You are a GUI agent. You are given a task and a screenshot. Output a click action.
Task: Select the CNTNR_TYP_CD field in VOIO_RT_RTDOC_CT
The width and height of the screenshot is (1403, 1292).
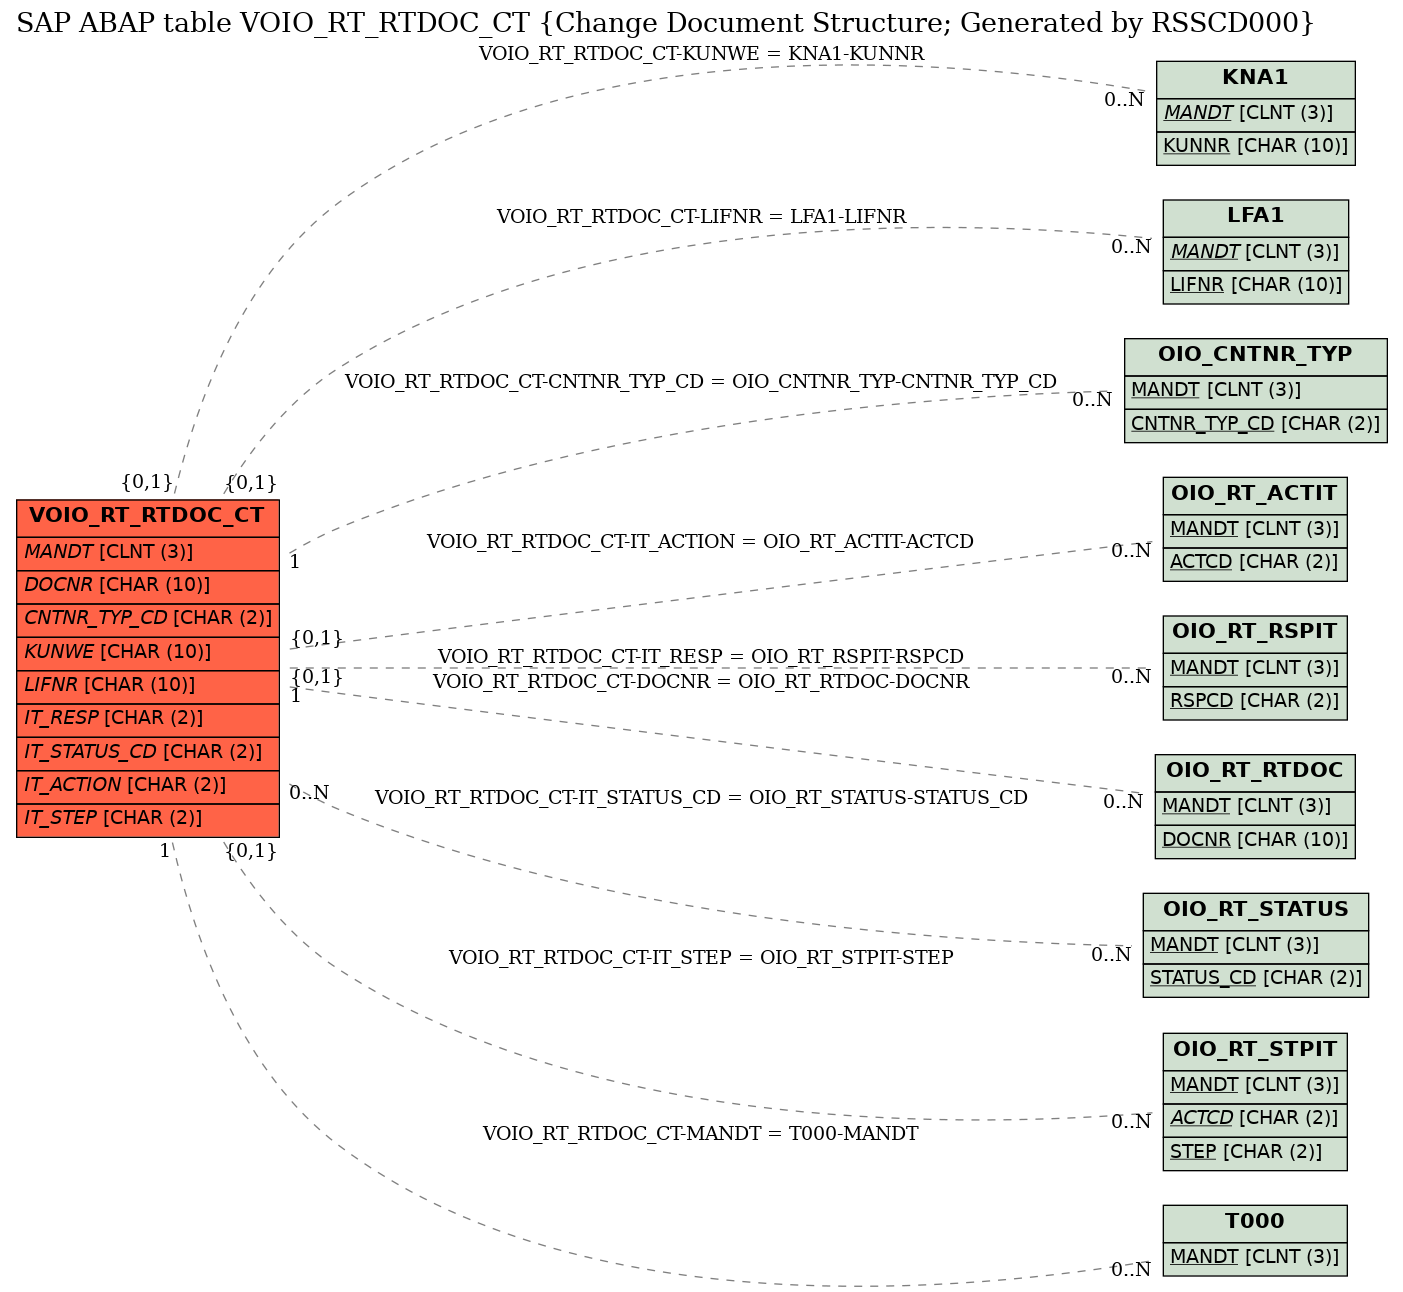click(148, 619)
